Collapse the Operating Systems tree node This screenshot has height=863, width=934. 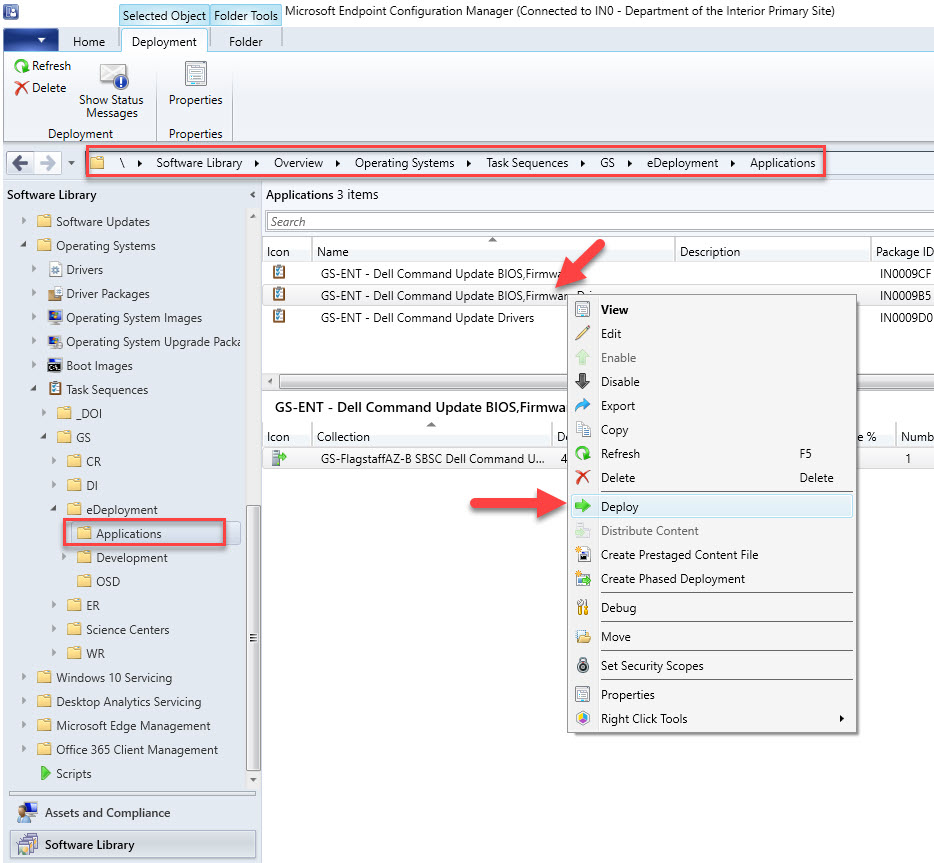pyautogui.click(x=24, y=245)
